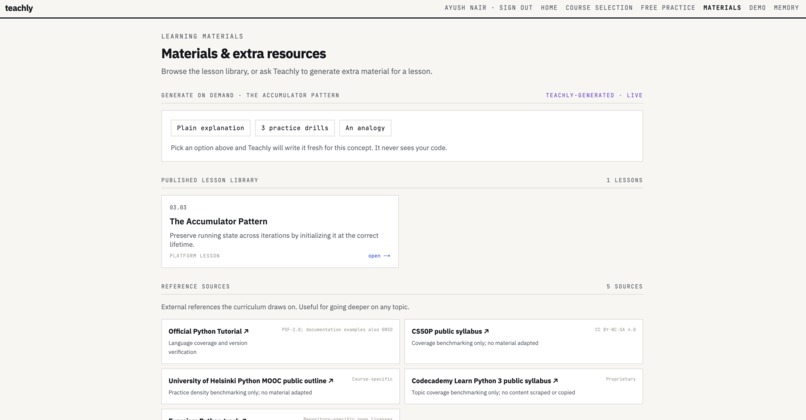Click external-link arrow beside Helsinki MOOC outline
This screenshot has width=806, height=420.
point(331,381)
